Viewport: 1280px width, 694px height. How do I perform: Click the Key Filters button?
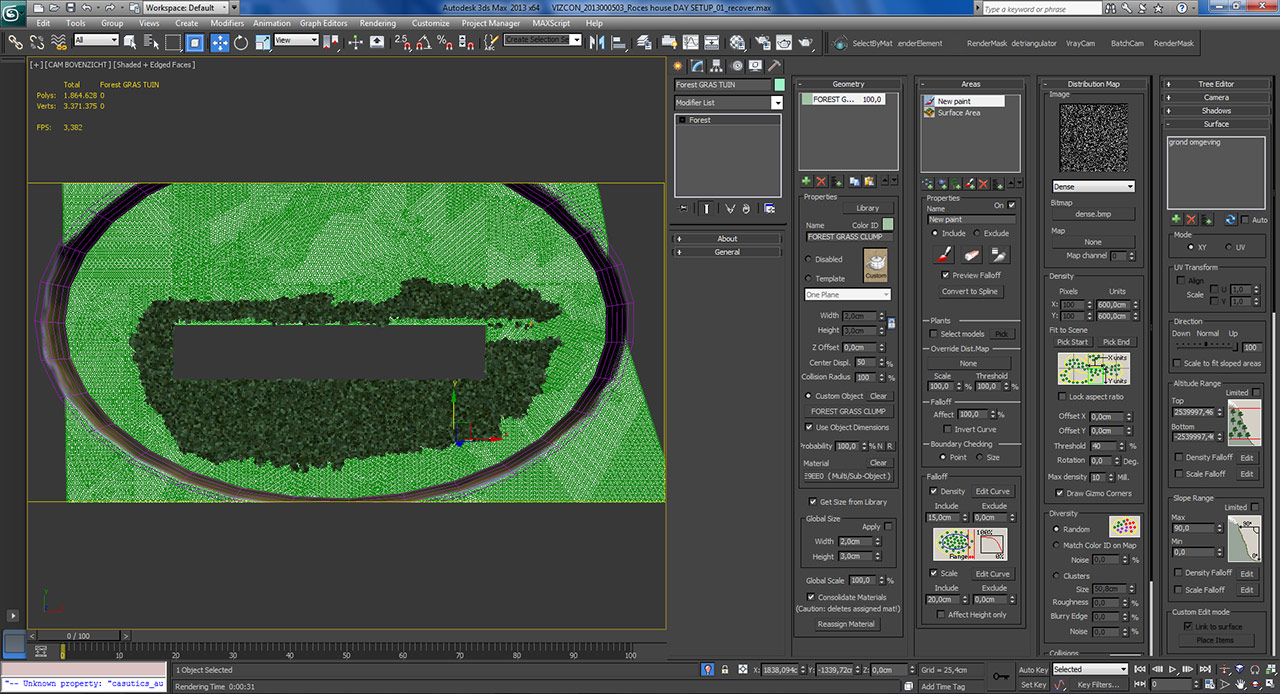coord(1098,685)
